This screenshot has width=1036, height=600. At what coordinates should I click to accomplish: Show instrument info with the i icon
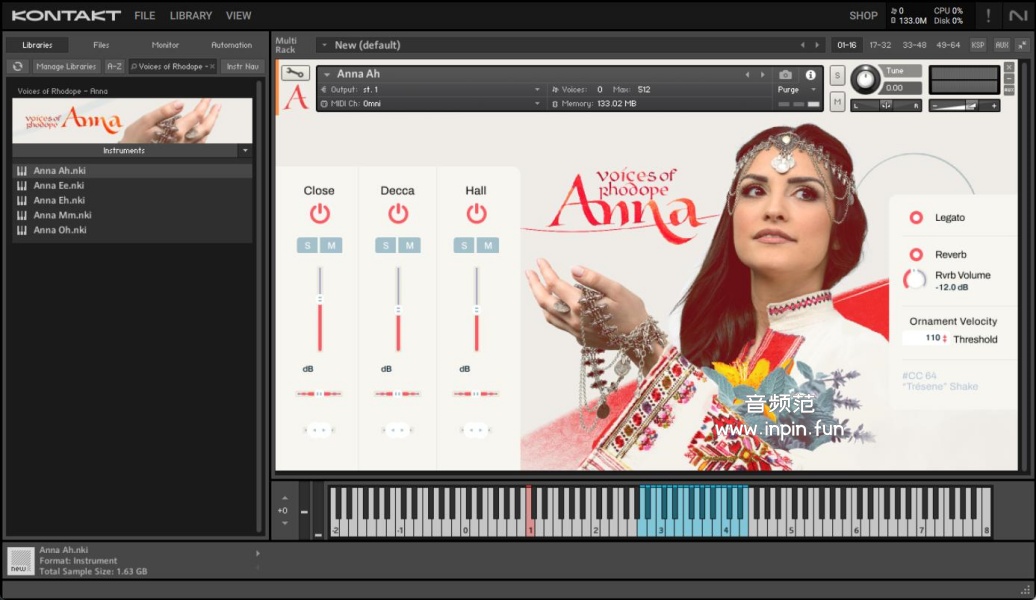(810, 75)
